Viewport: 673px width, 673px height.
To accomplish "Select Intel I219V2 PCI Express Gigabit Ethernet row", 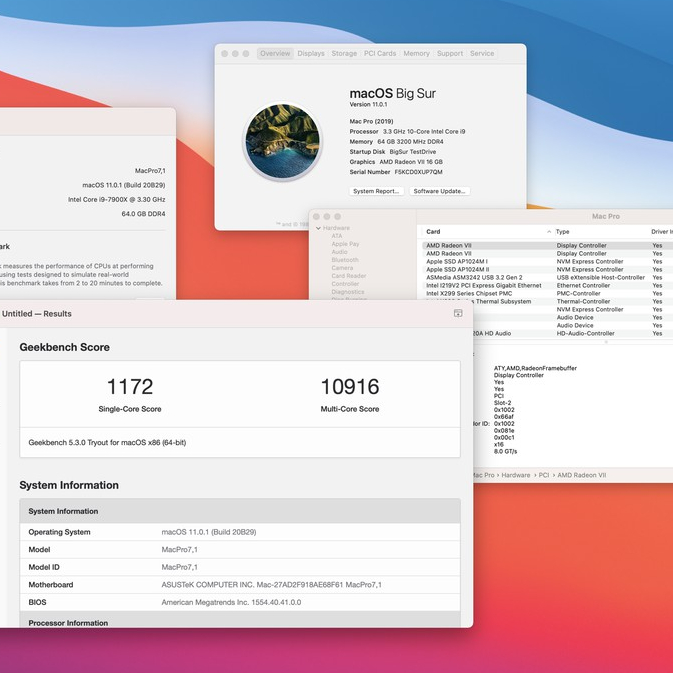I will pos(483,285).
